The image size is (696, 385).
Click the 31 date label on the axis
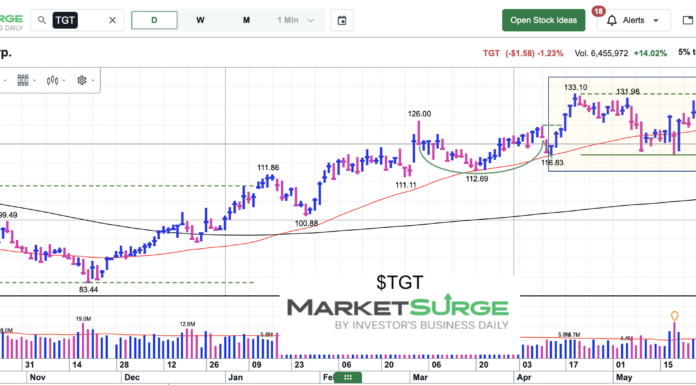29,365
